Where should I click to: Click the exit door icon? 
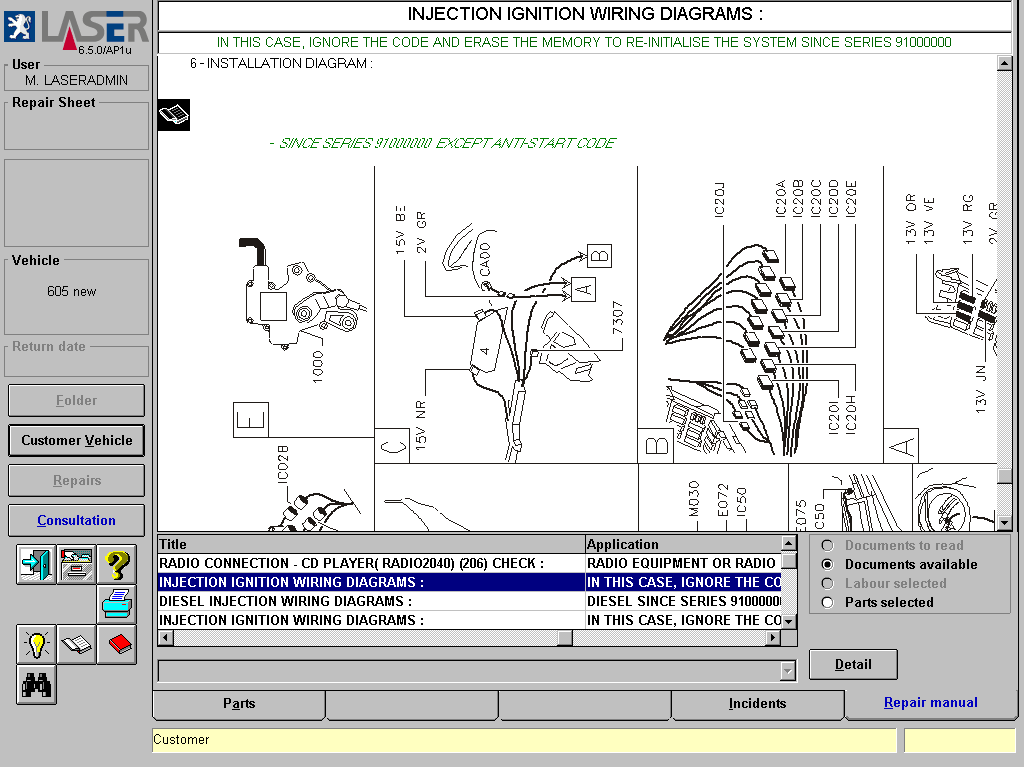tap(36, 564)
